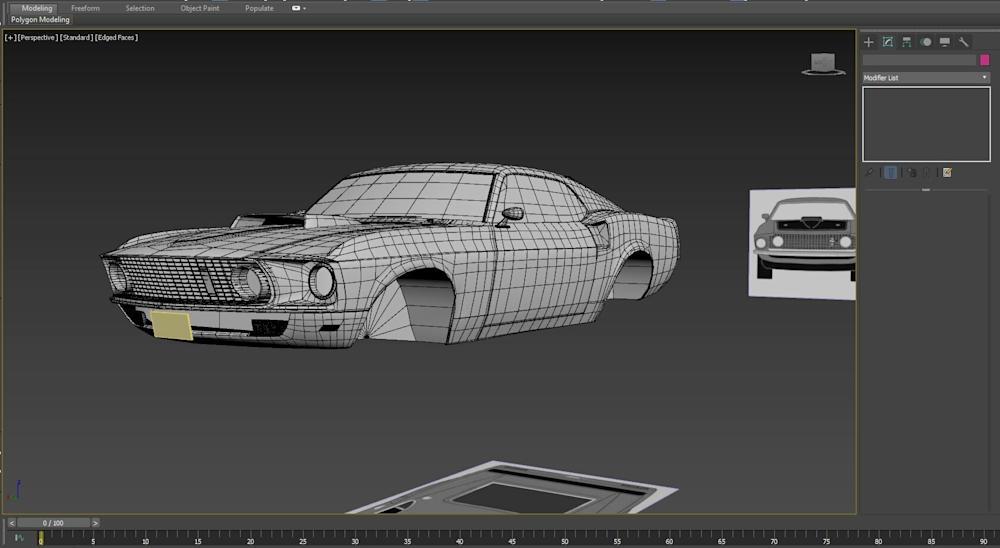This screenshot has width=1000, height=548.
Task: Click the pink object color swatch
Action: coord(984,60)
